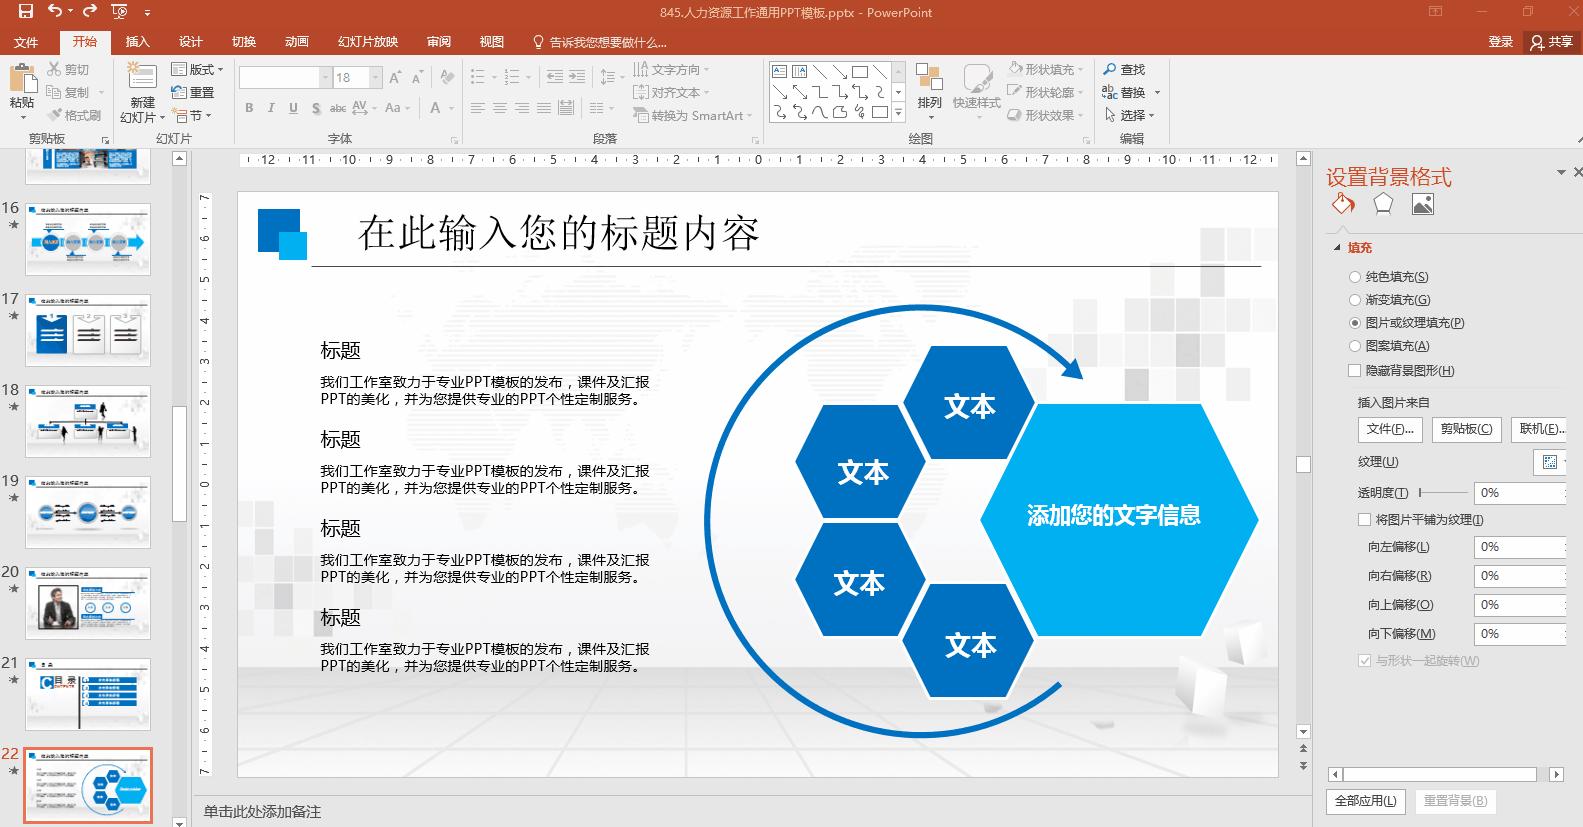Click the Share (共享) person icon
The width and height of the screenshot is (1583, 827).
point(1538,42)
